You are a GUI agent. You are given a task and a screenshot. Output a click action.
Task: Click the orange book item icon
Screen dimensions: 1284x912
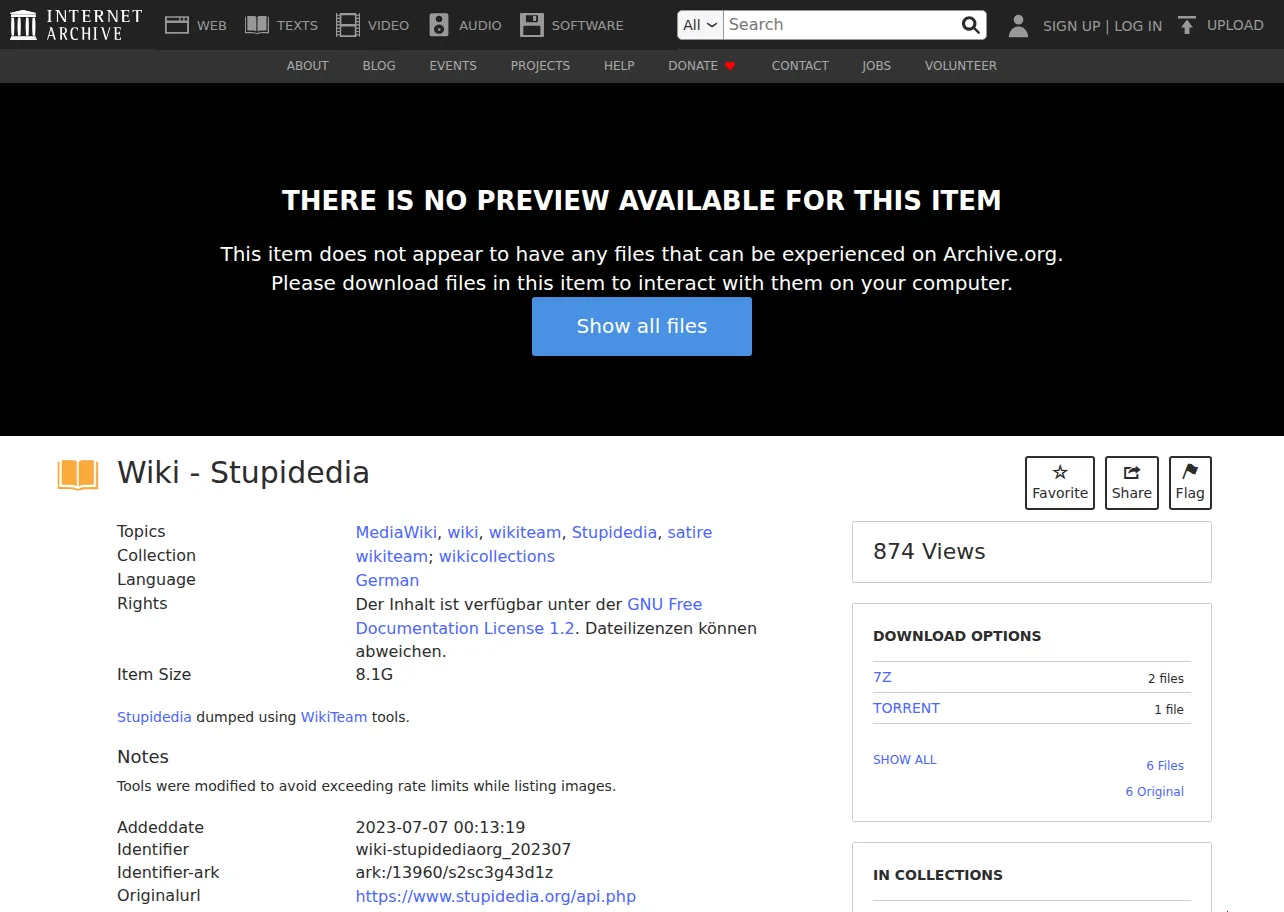point(78,474)
